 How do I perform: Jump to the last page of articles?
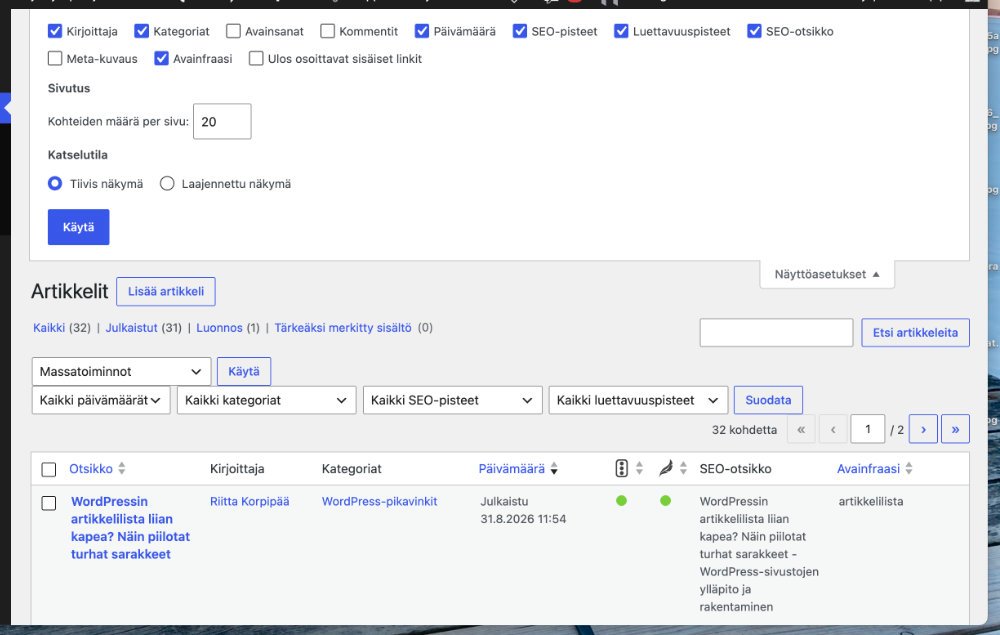pos(955,429)
